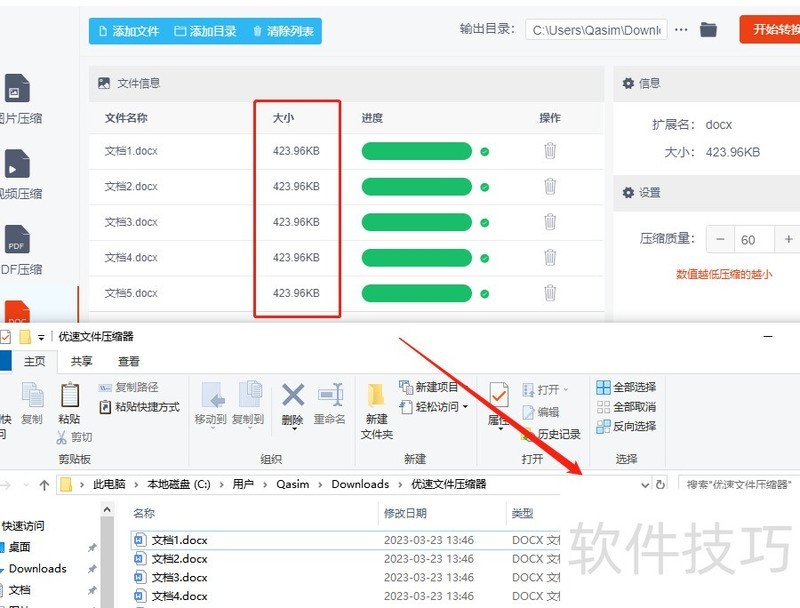Click the 清除列表 button
Screen dimensions: 800x608
point(283,32)
